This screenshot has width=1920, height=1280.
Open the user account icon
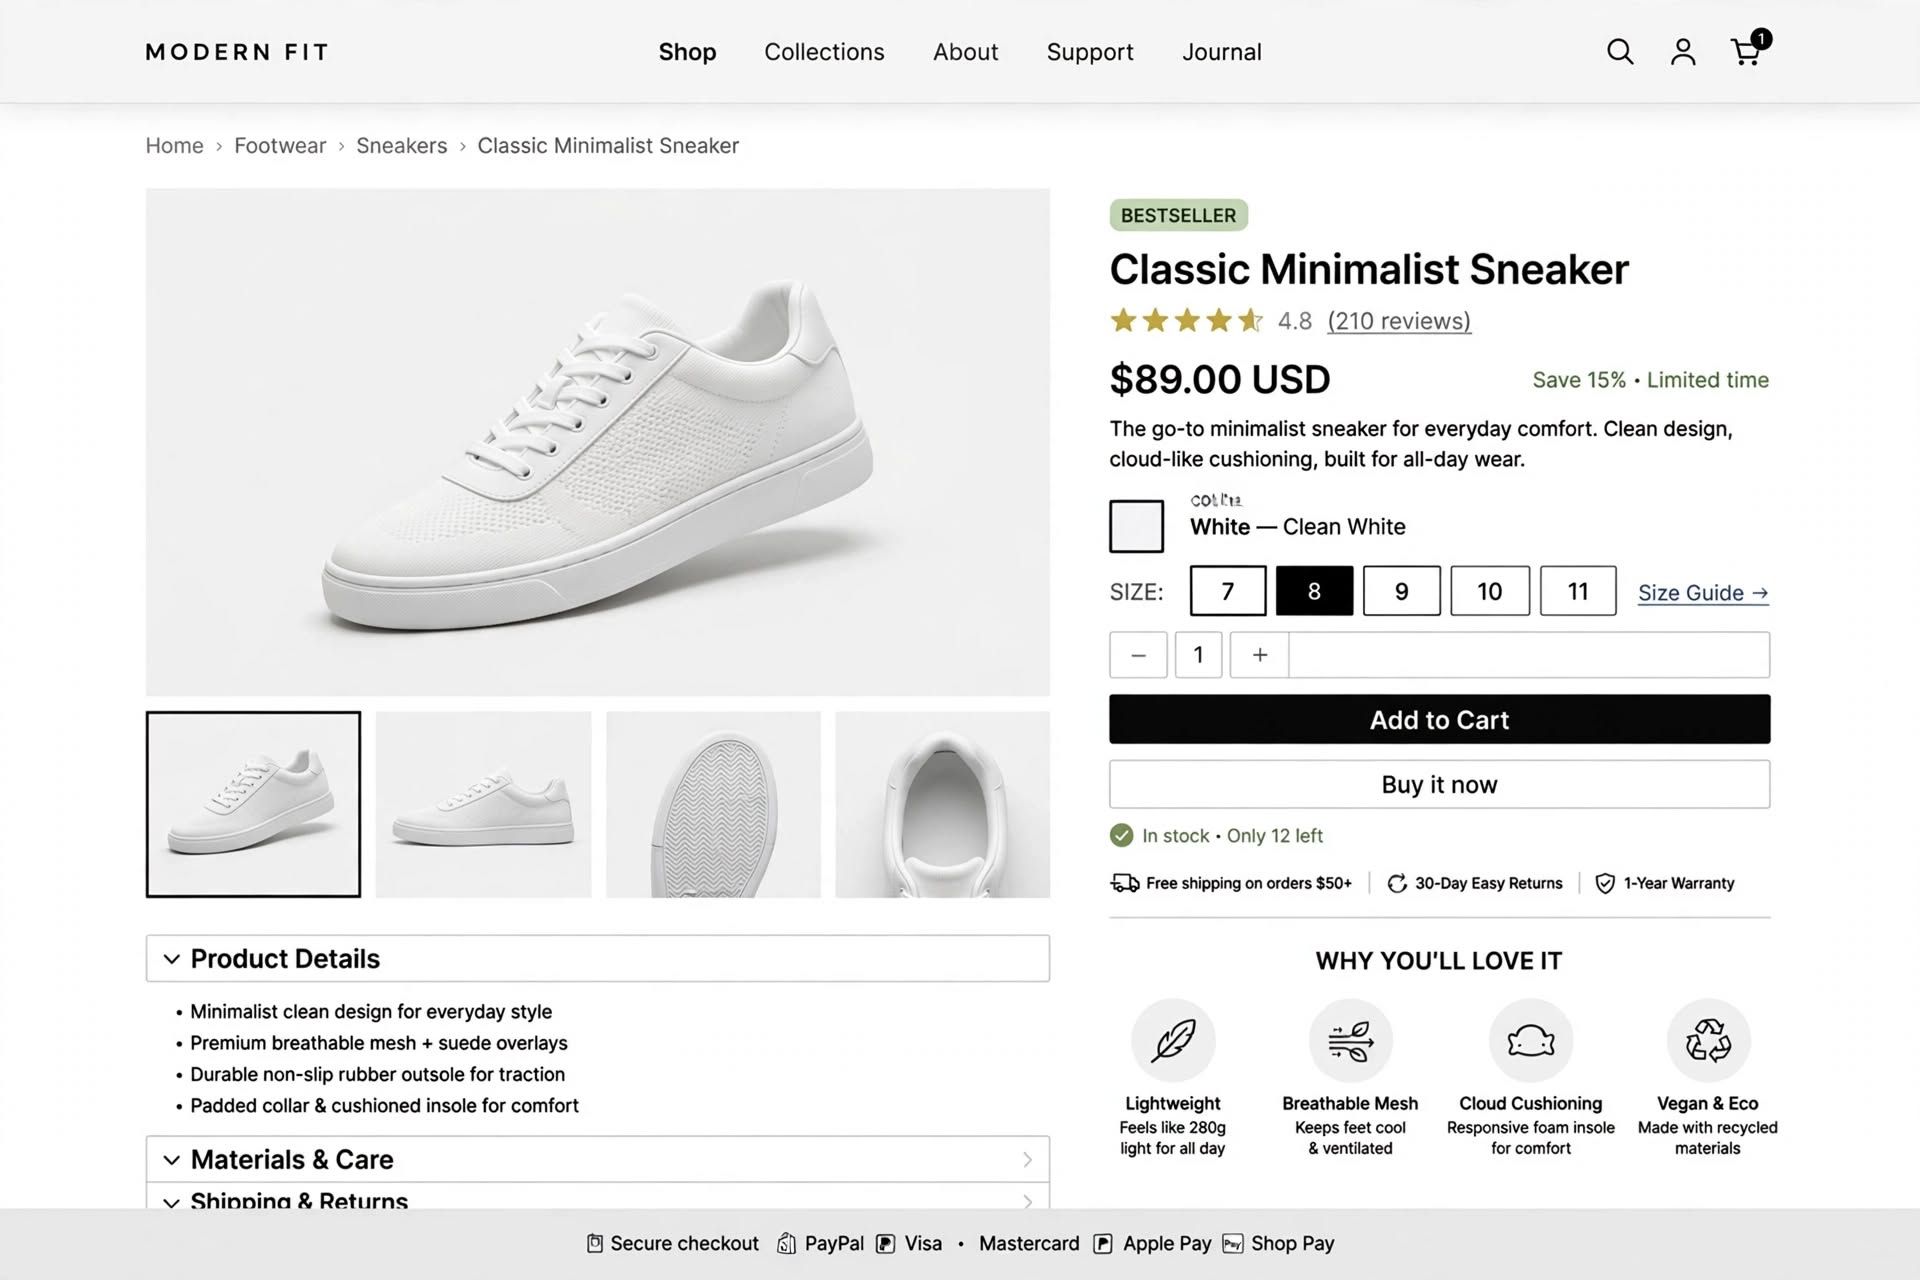tap(1683, 52)
